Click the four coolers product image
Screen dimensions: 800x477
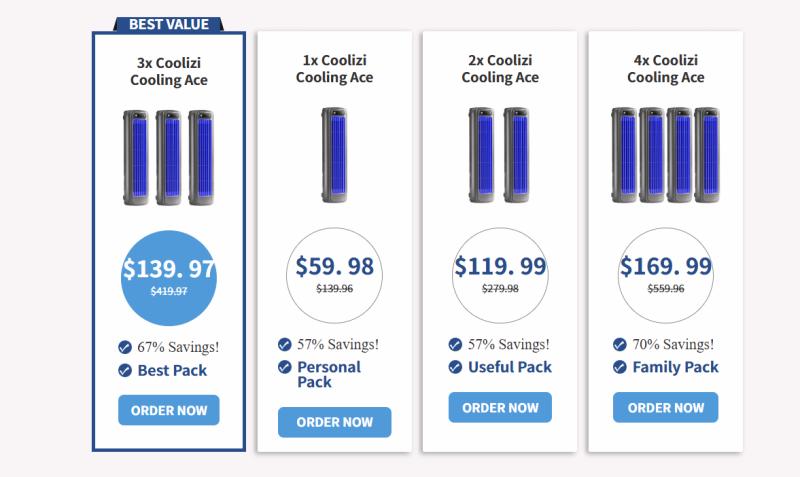click(x=665, y=155)
